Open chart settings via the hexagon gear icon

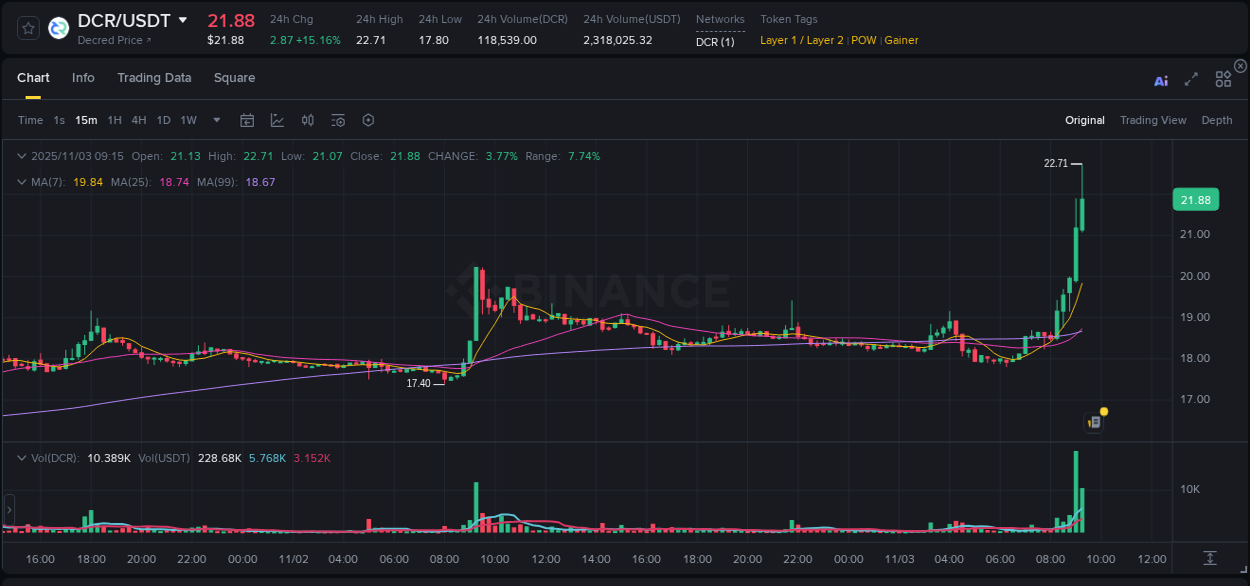tap(368, 120)
